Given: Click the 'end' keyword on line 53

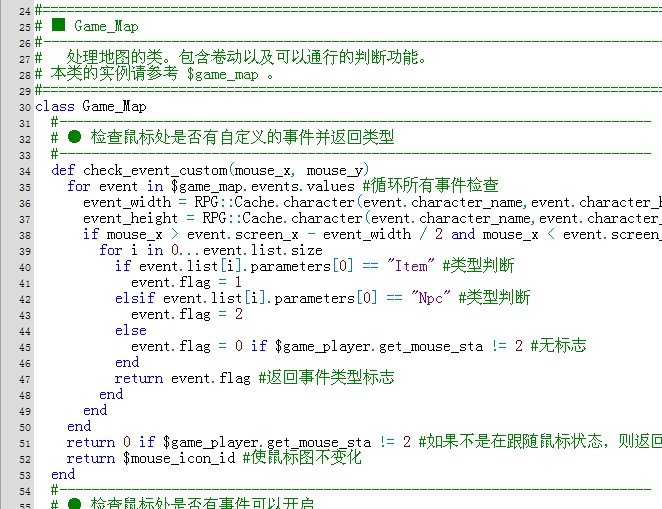Looking at the screenshot, I should click(x=63, y=474).
